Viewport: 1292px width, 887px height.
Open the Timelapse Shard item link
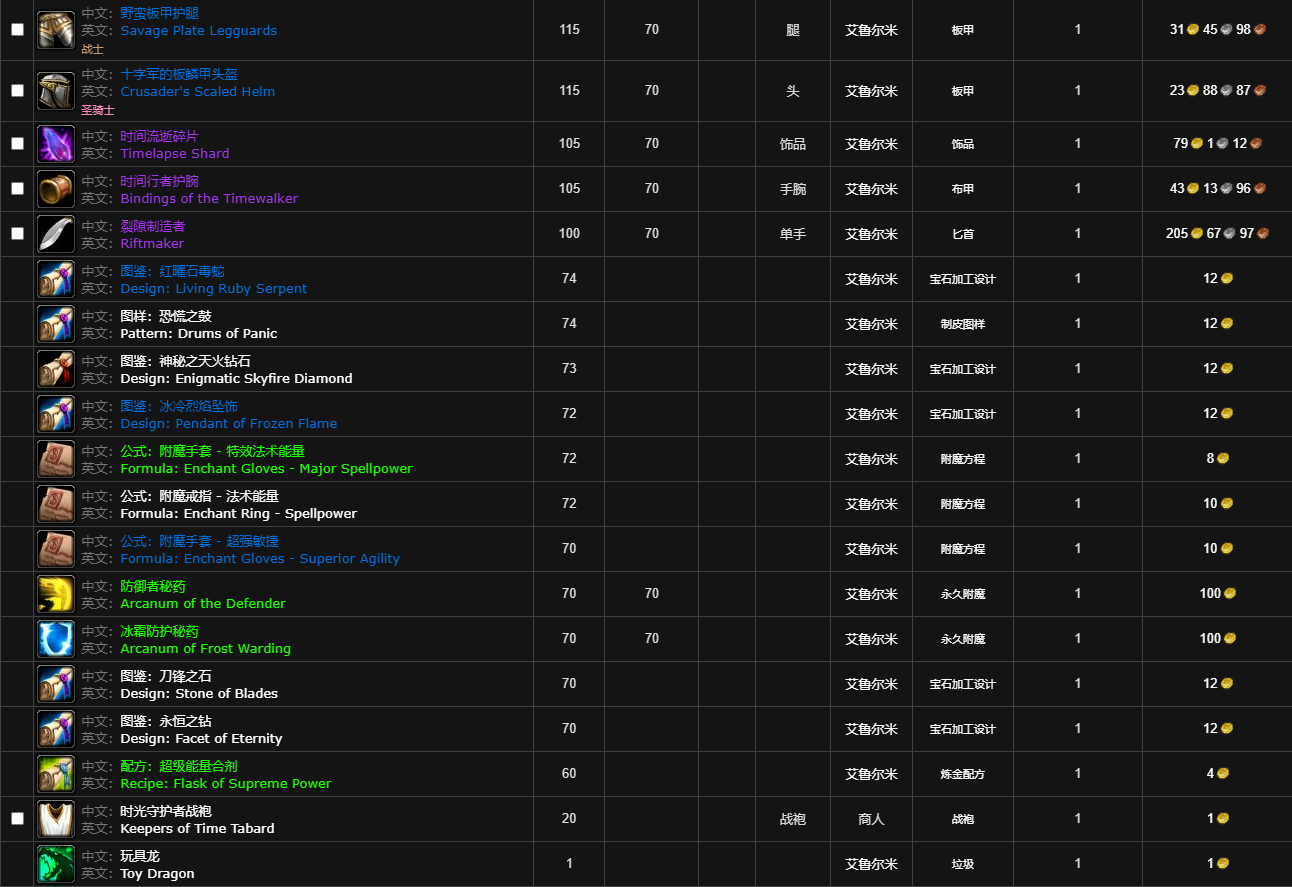pos(174,154)
